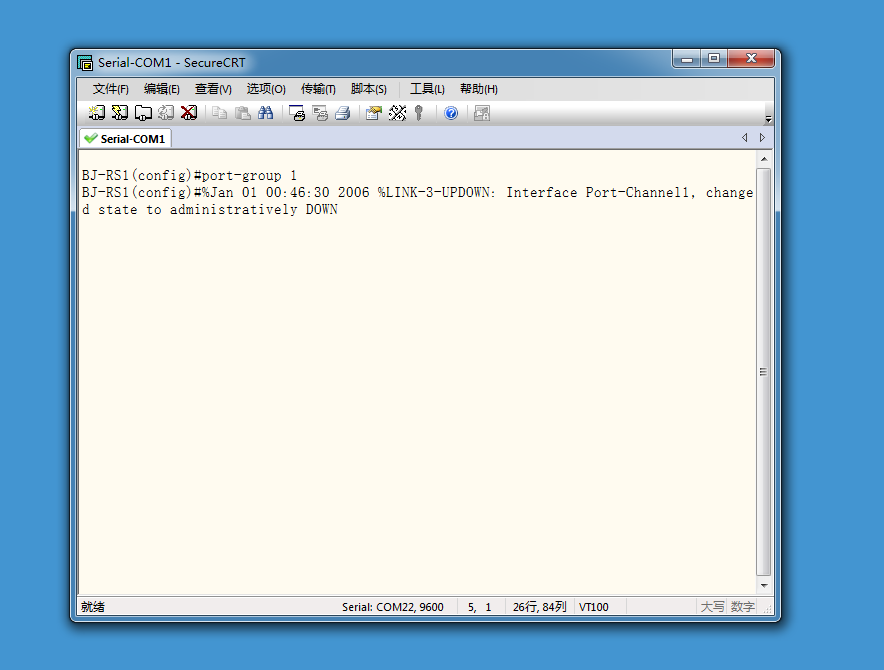Click the grayed Reconnect icon
The image size is (884, 670).
click(x=166, y=113)
